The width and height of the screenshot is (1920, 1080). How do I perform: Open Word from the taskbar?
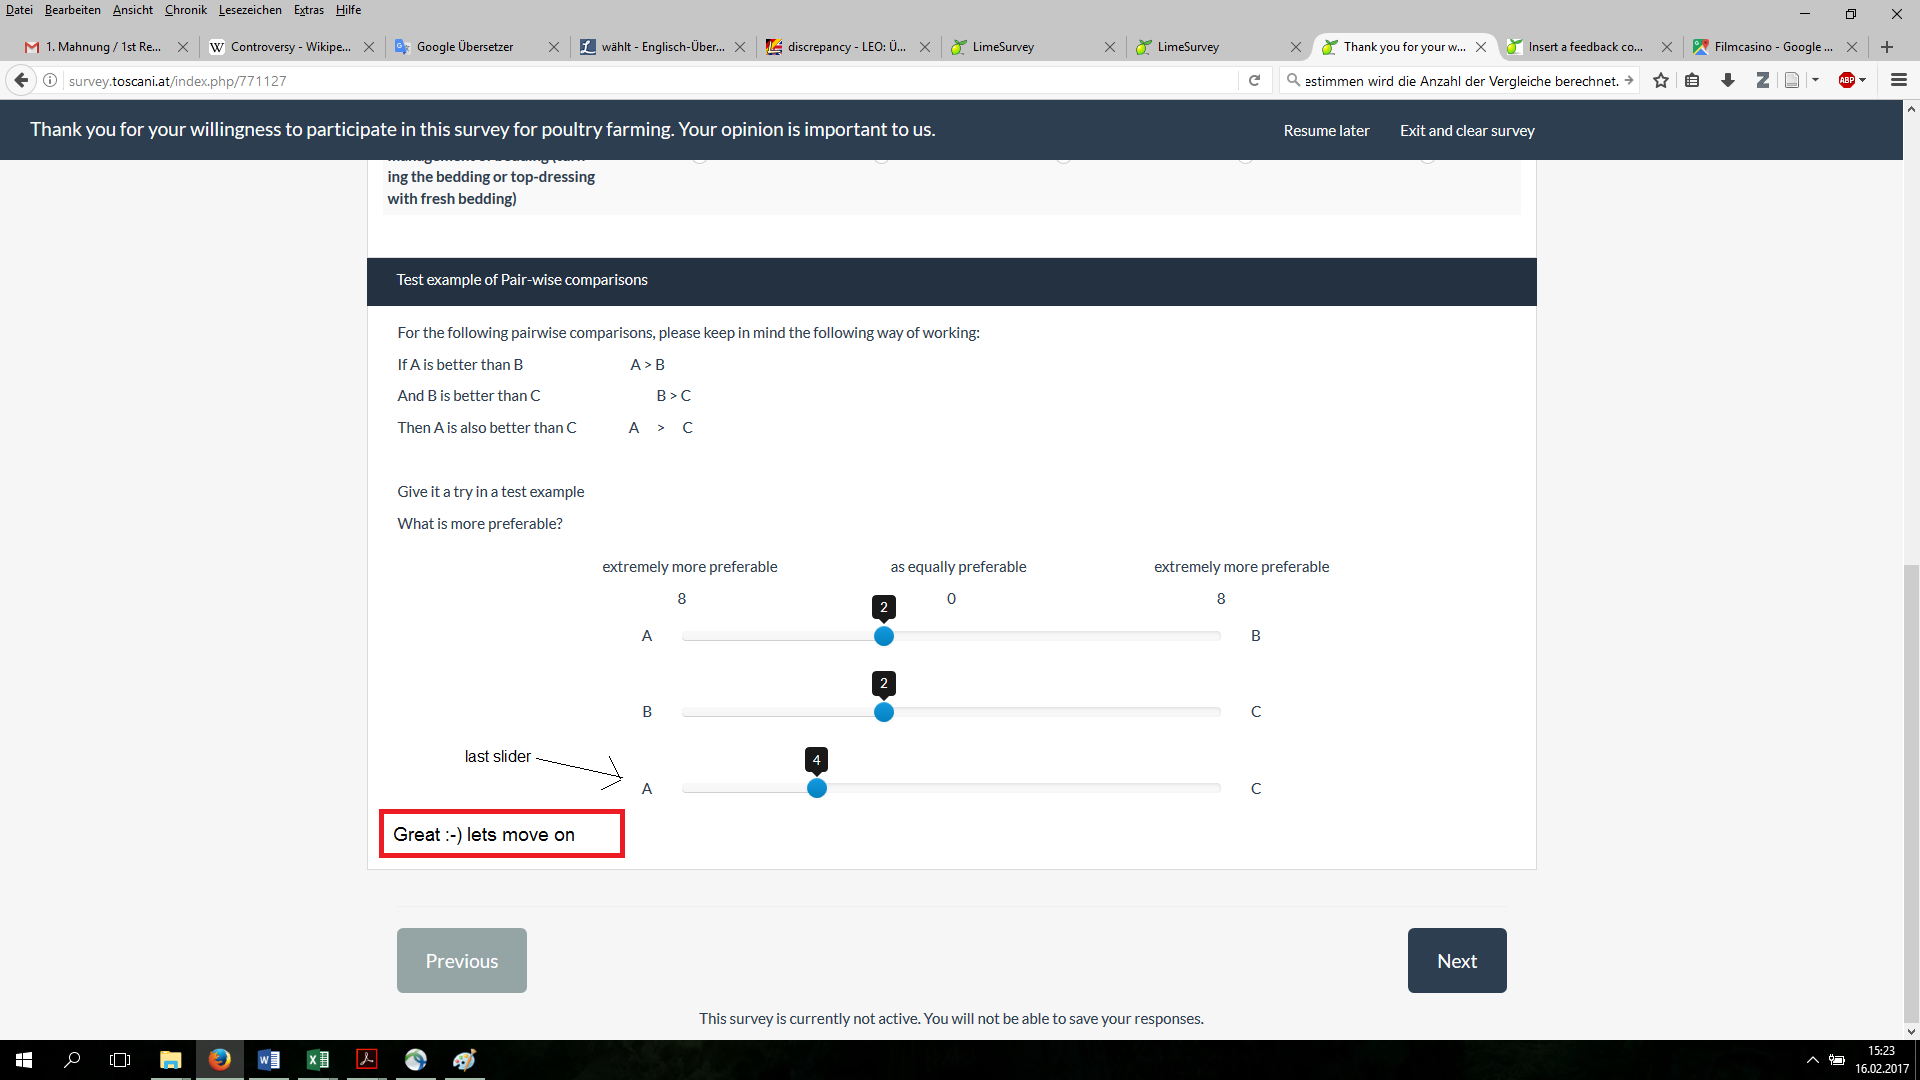[x=268, y=1060]
